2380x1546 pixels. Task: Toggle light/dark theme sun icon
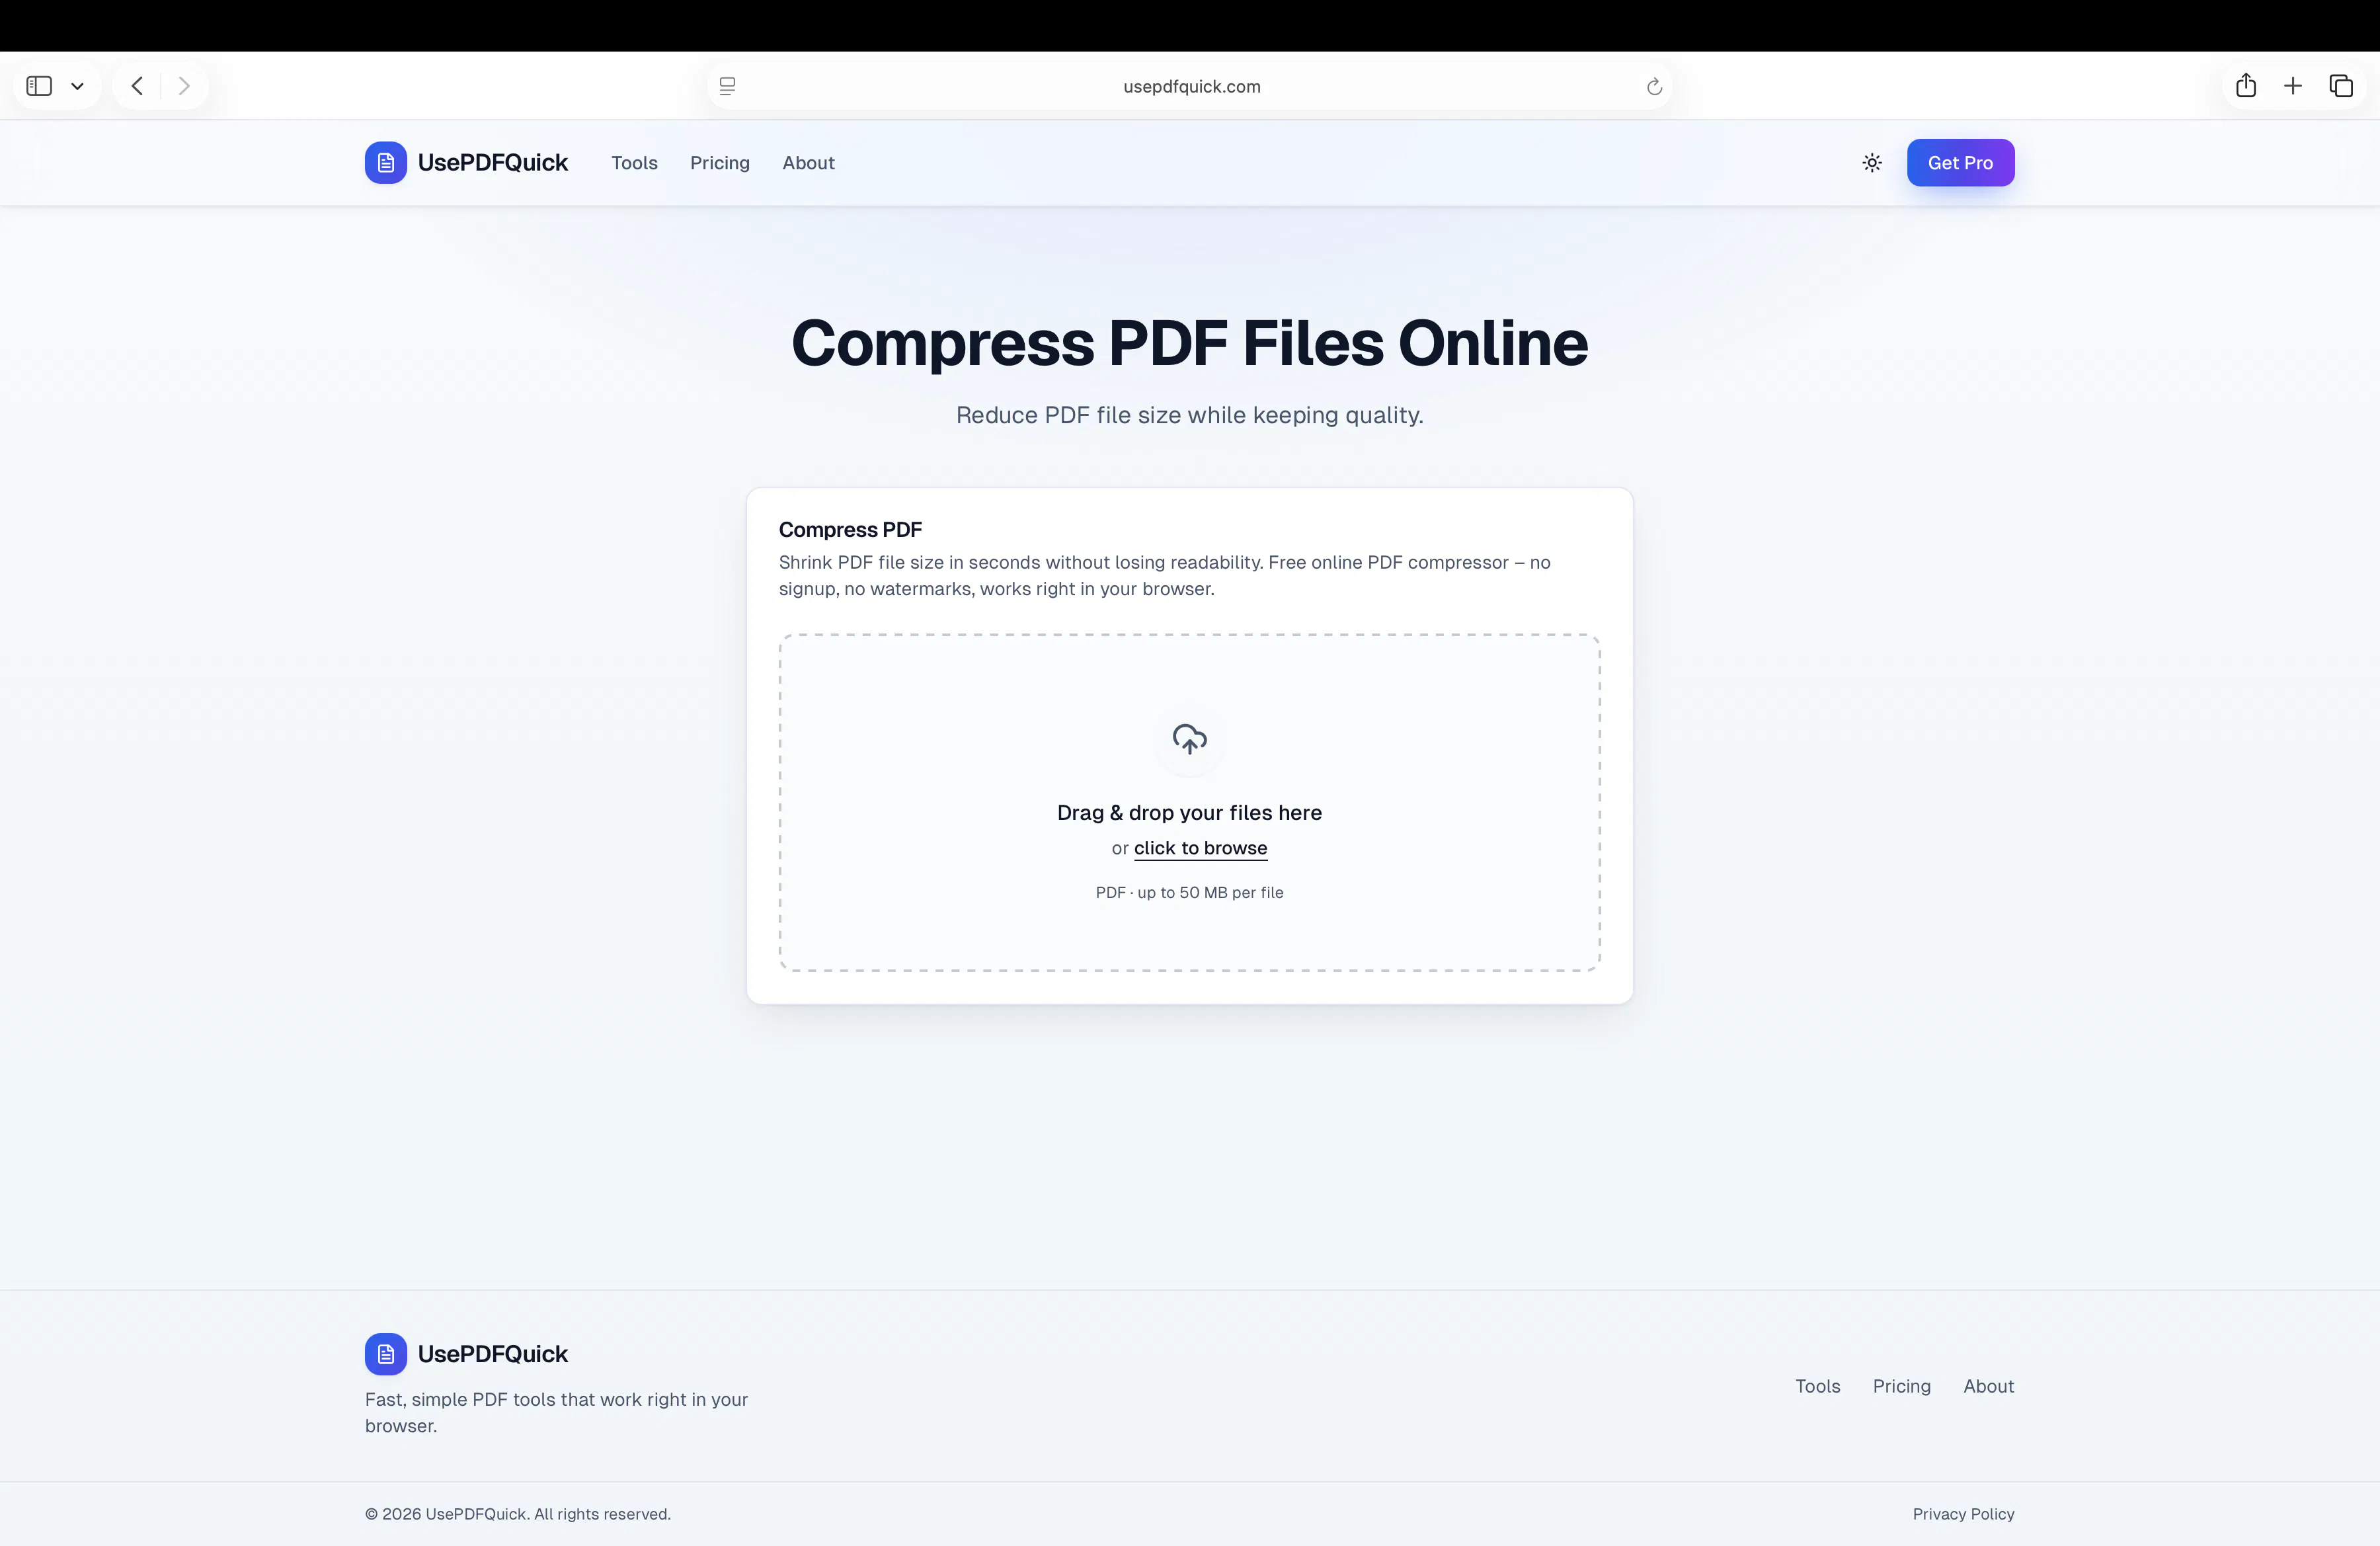(x=1872, y=163)
